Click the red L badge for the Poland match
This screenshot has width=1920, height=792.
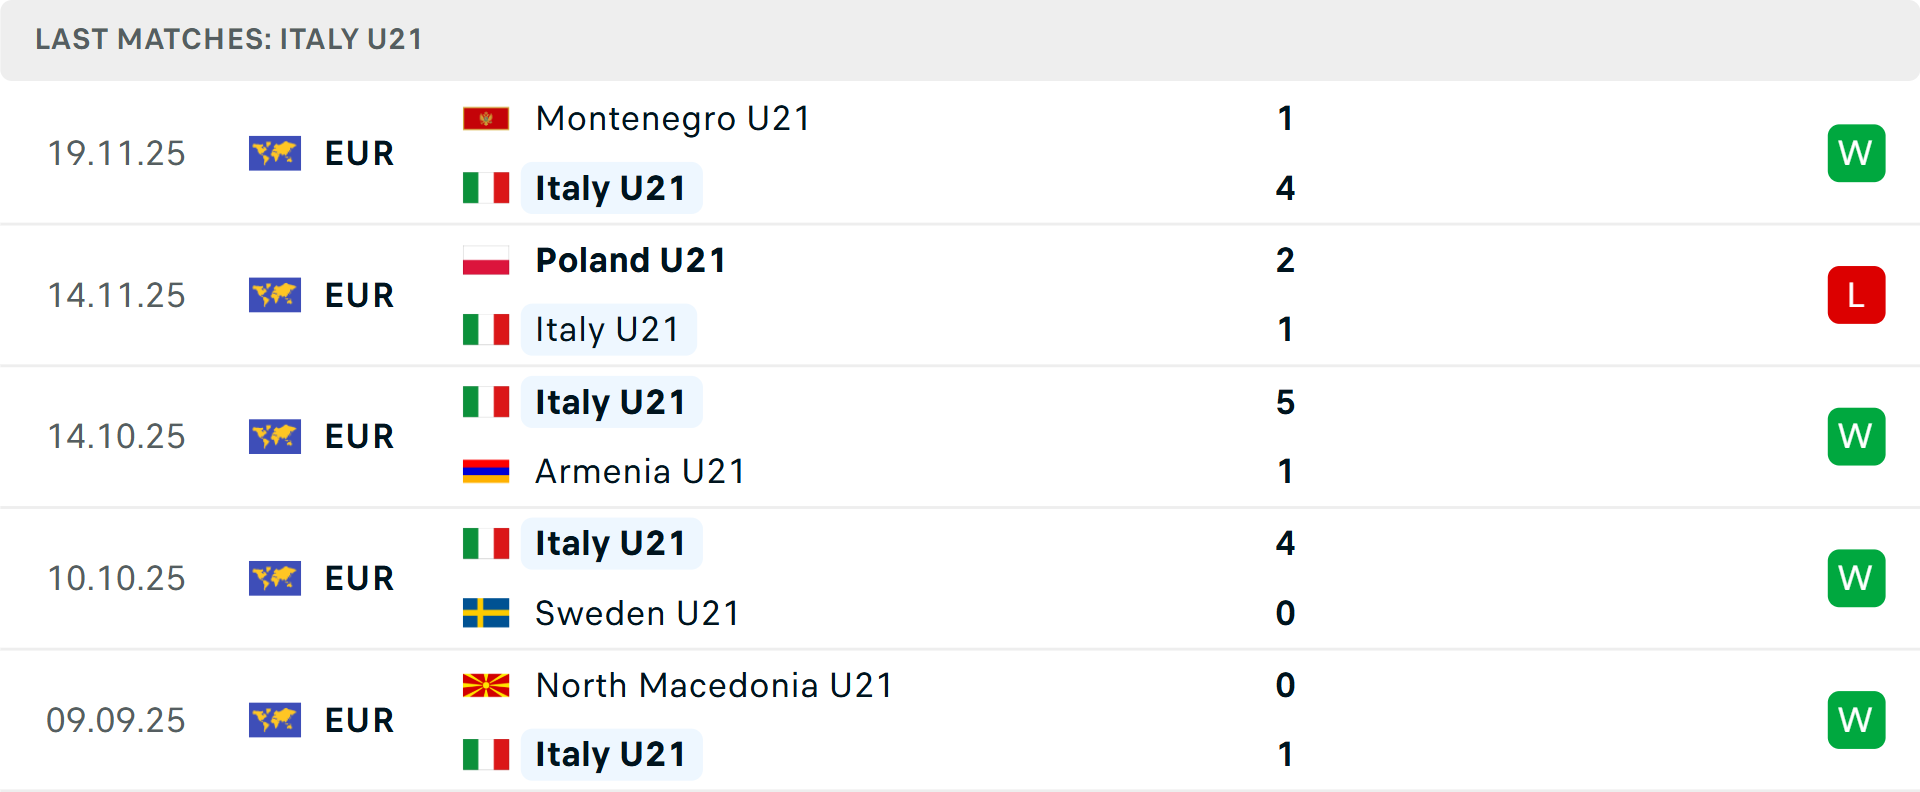(x=1857, y=295)
